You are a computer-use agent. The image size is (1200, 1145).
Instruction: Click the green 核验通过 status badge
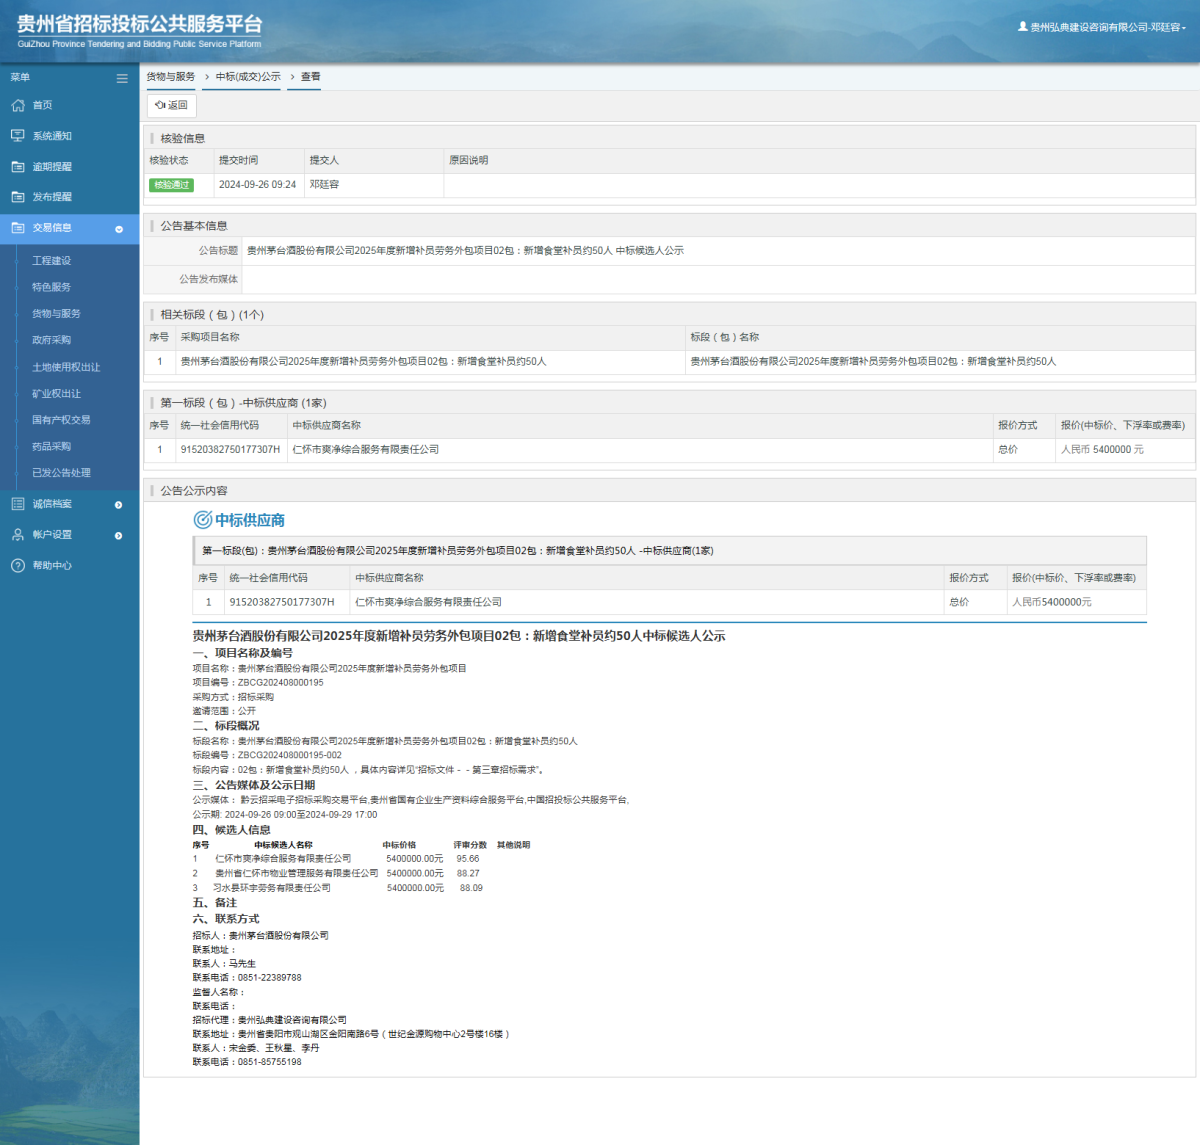point(171,185)
